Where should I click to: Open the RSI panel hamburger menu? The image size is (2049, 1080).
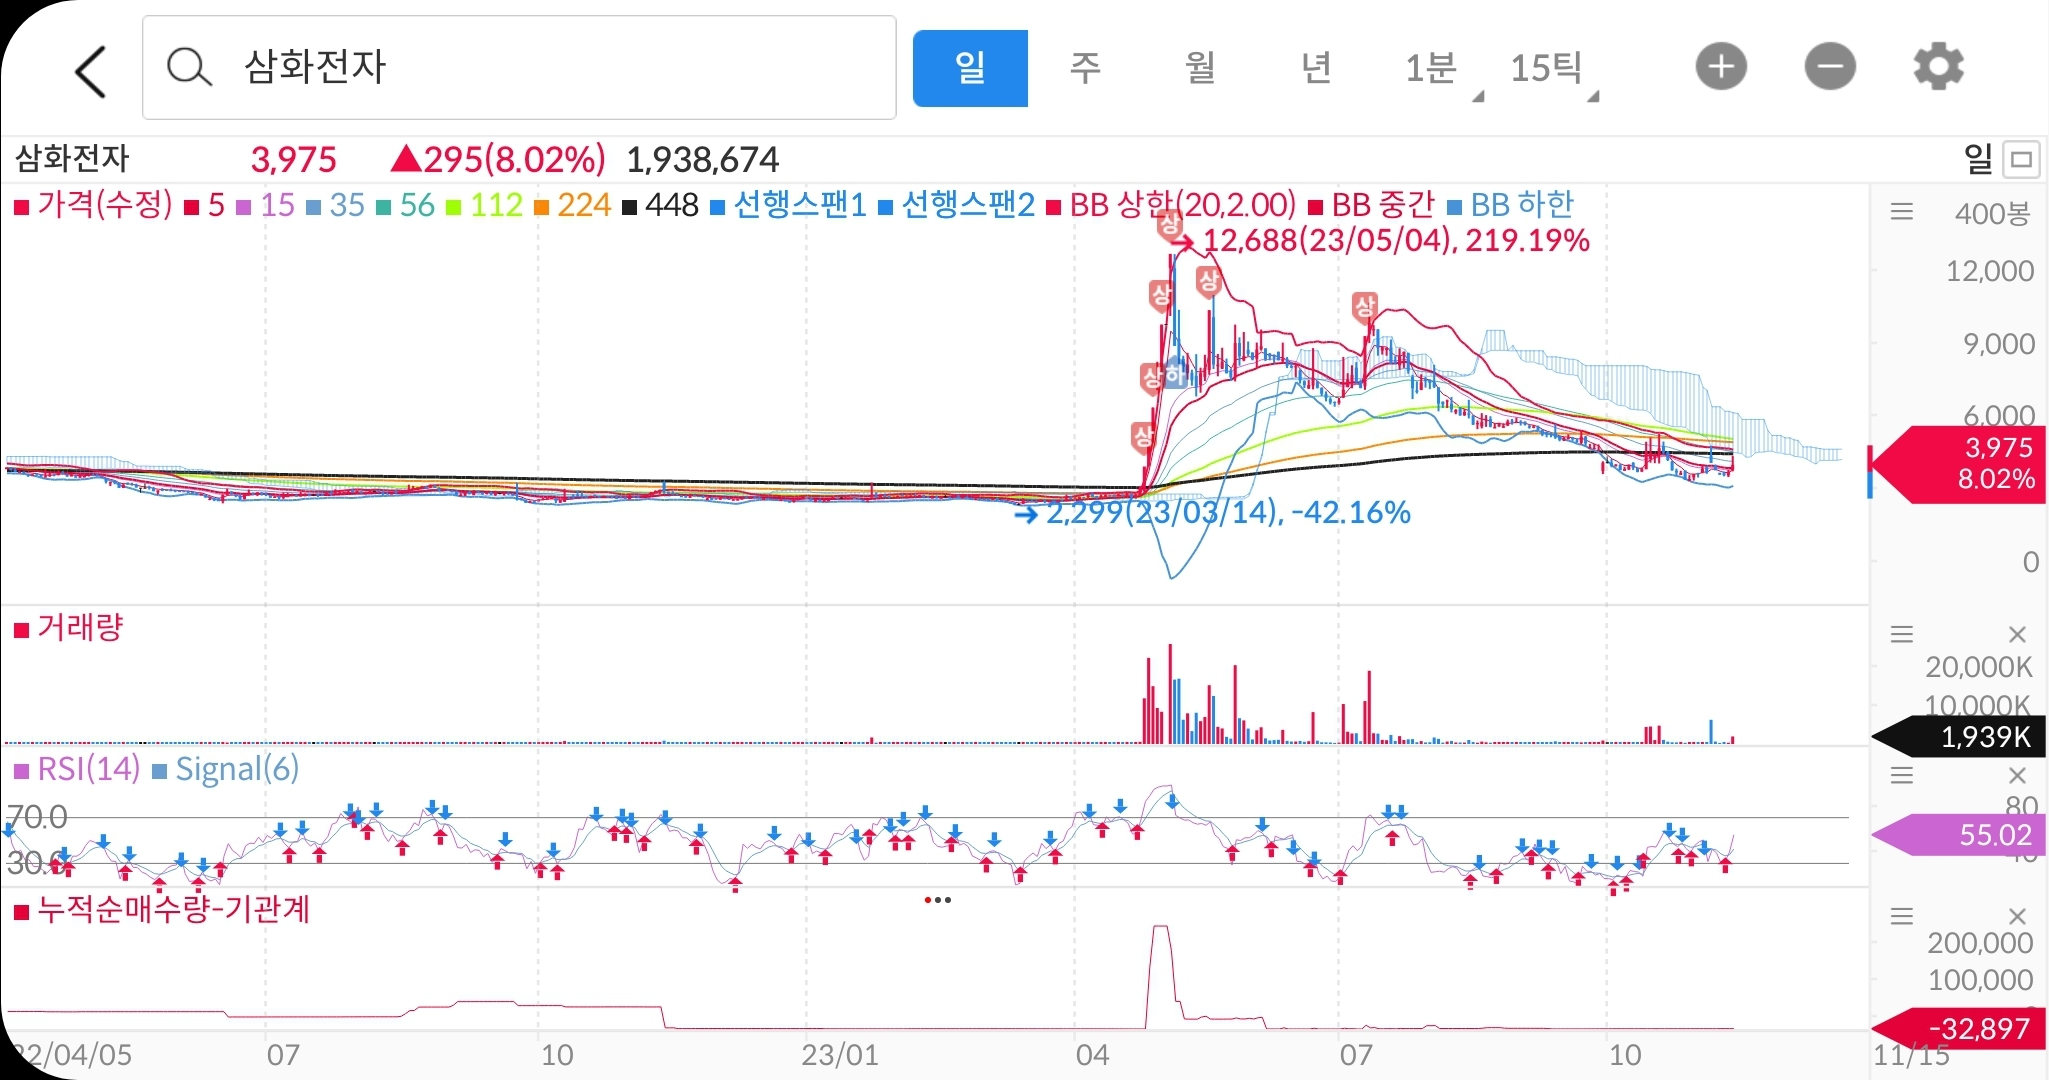(x=1902, y=775)
